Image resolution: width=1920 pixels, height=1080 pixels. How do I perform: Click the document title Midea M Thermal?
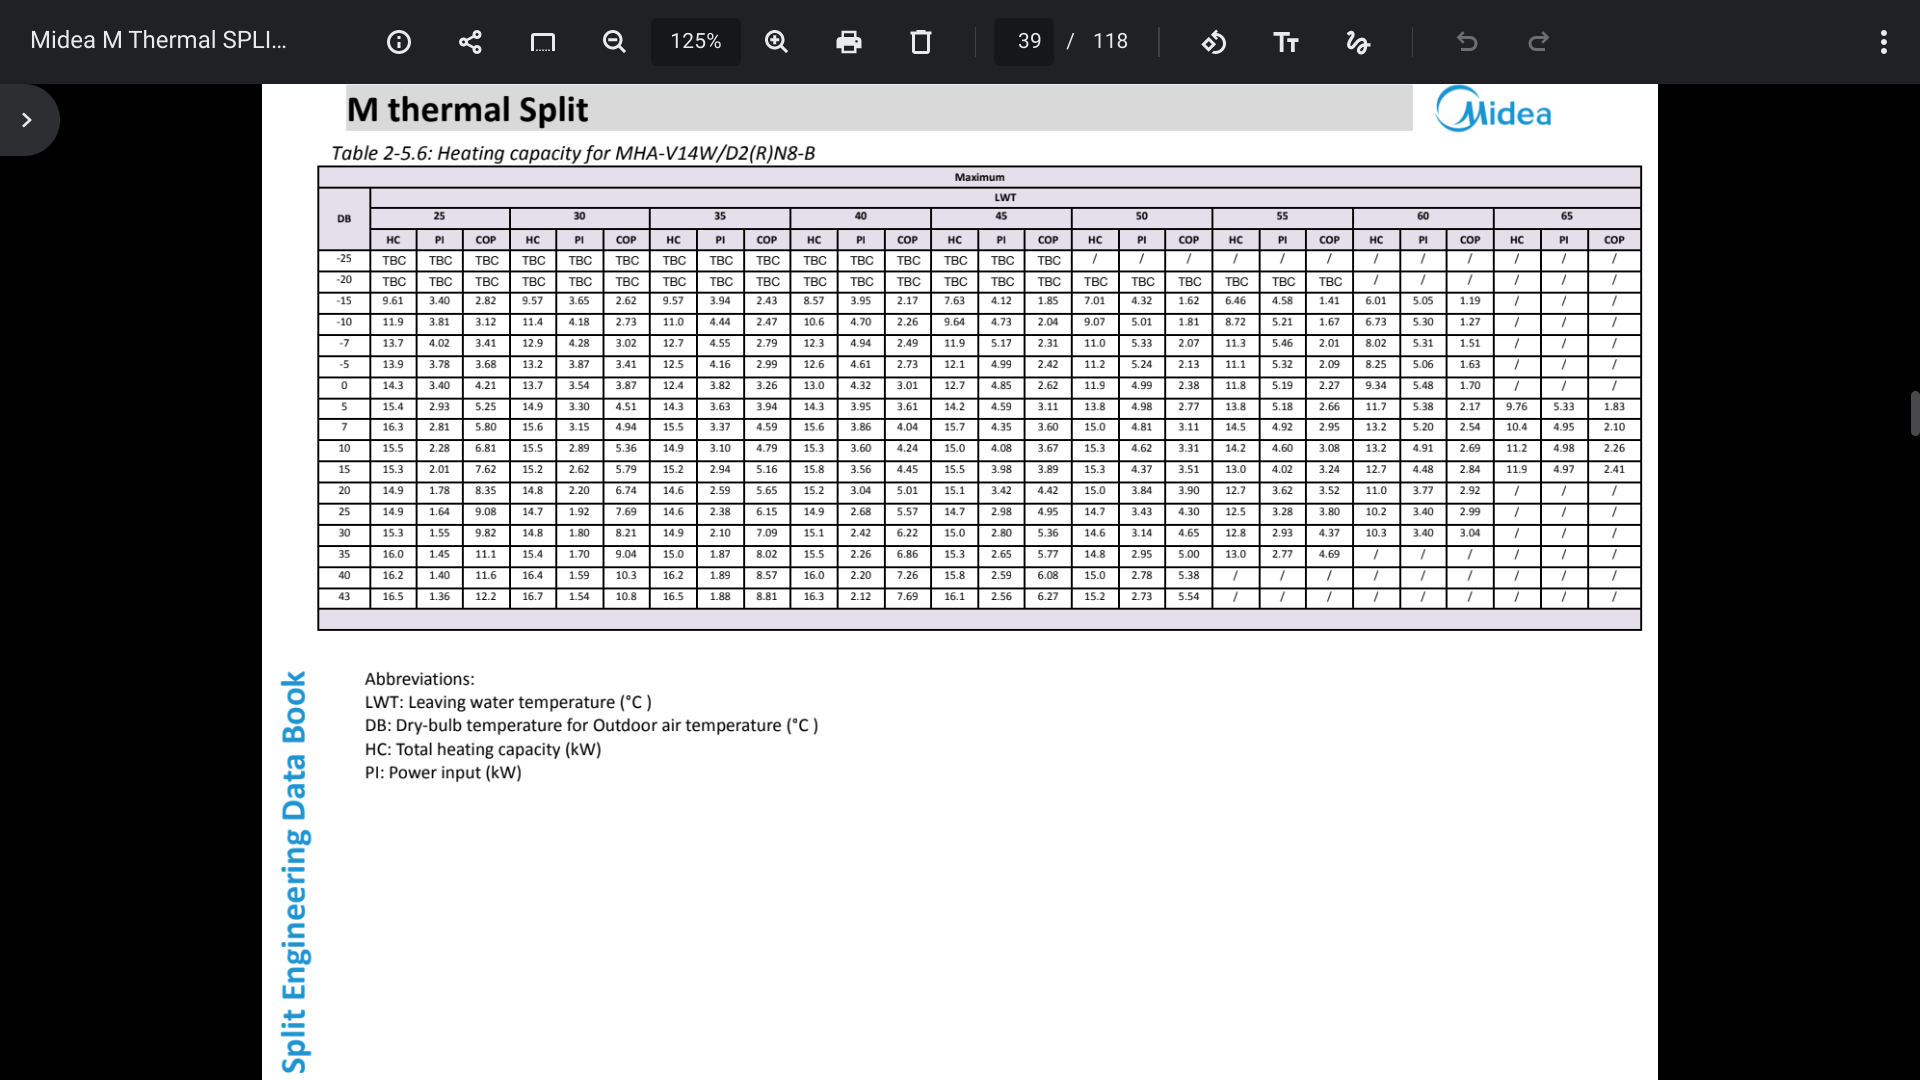click(158, 41)
